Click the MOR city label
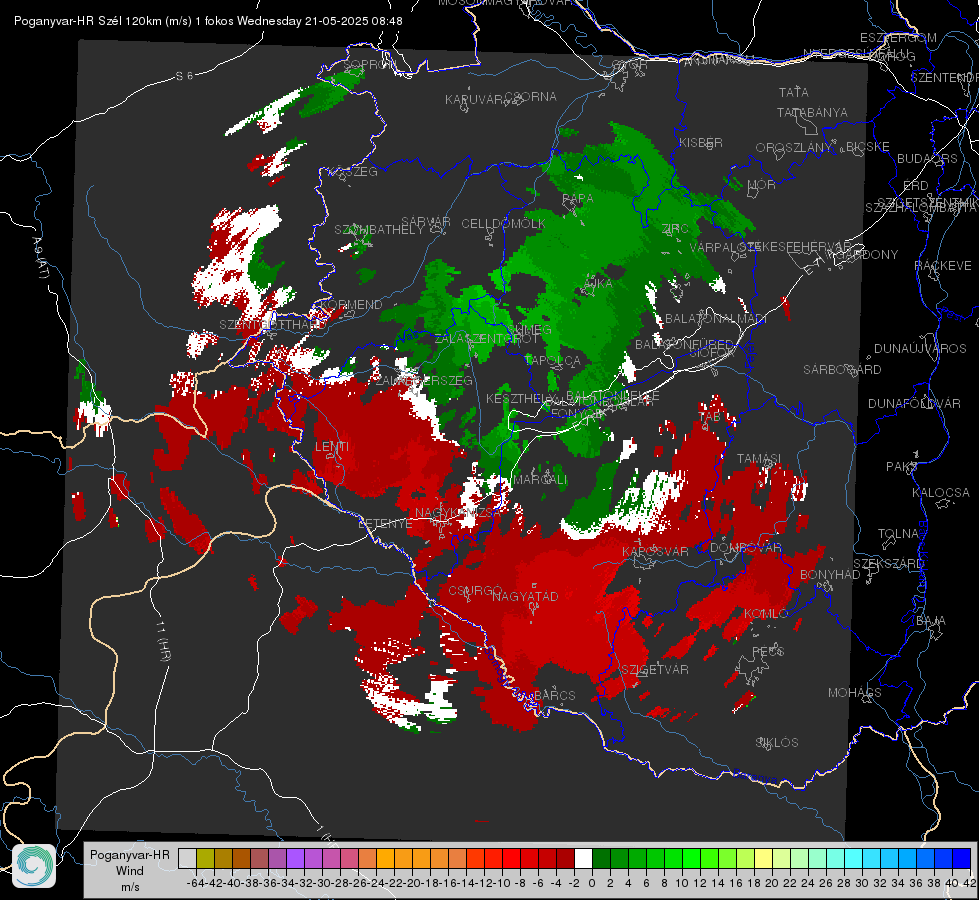Screen dimensions: 979x900 (762, 184)
